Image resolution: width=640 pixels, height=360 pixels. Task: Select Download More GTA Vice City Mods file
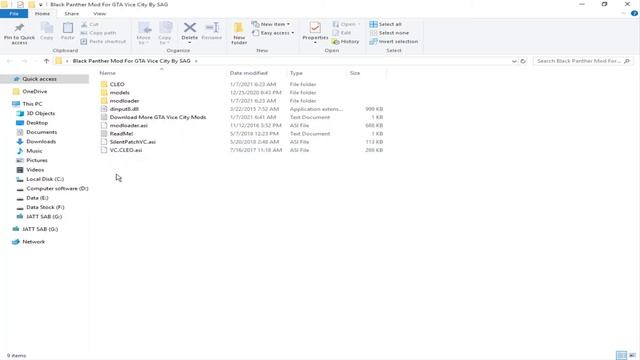(x=158, y=117)
